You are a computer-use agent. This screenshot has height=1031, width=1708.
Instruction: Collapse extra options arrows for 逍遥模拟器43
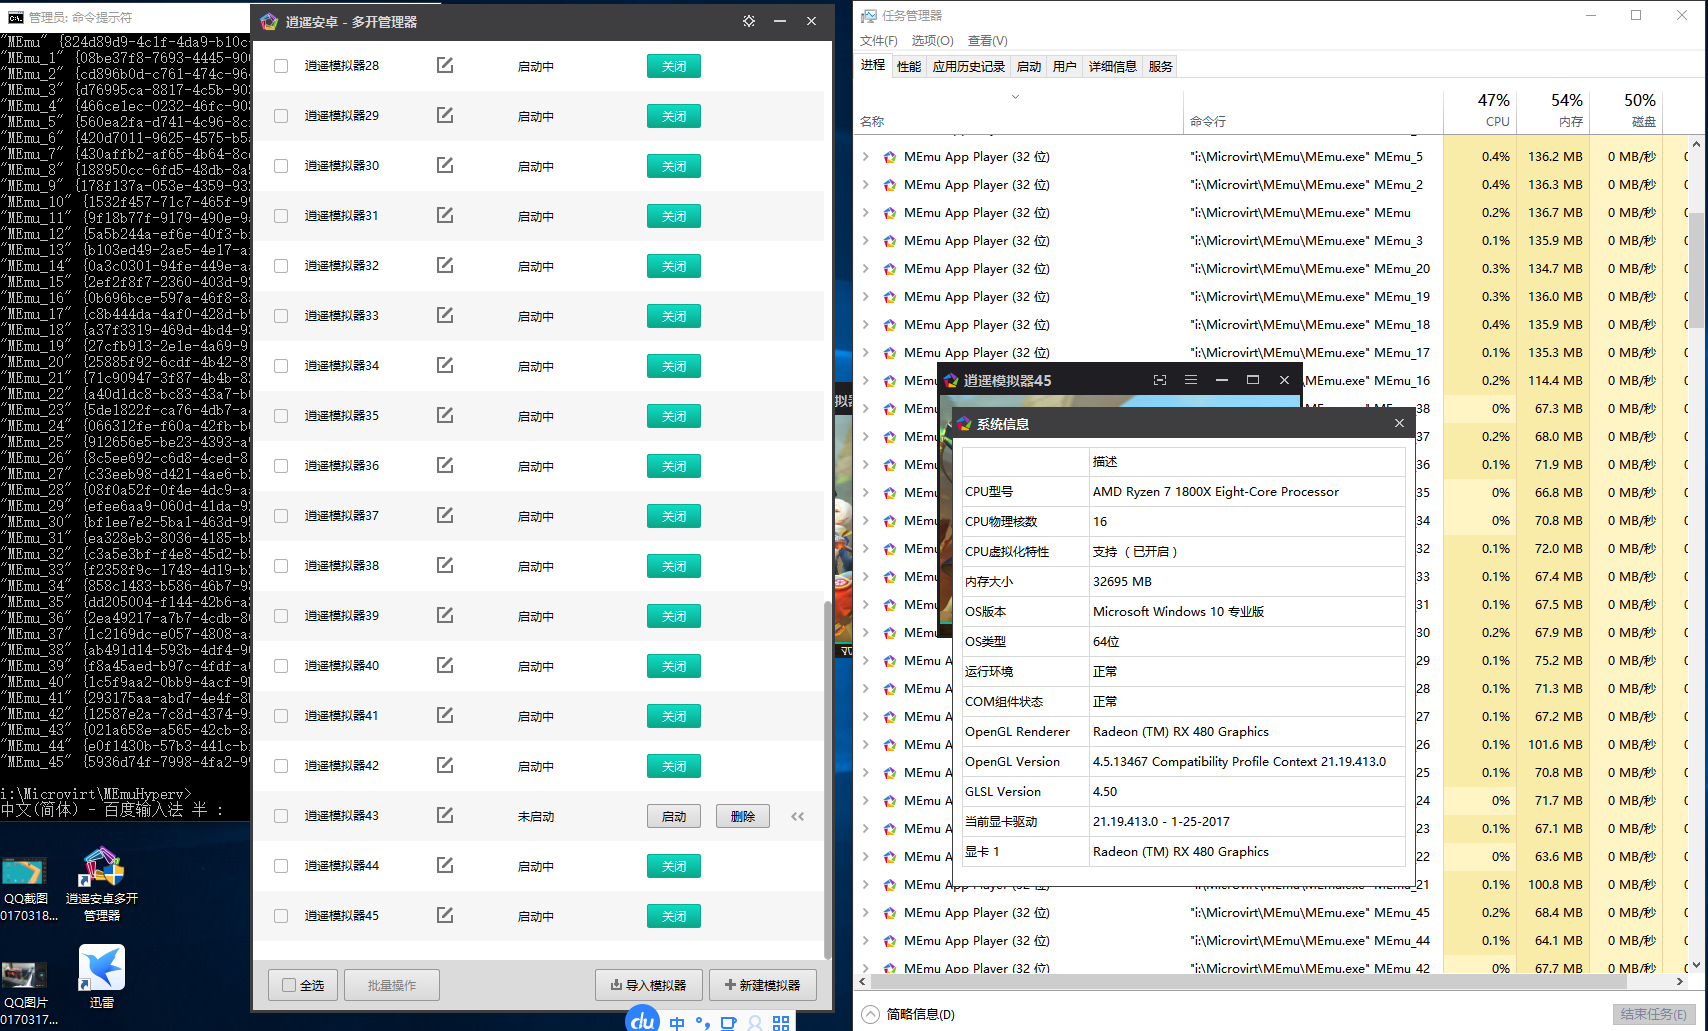pos(798,816)
